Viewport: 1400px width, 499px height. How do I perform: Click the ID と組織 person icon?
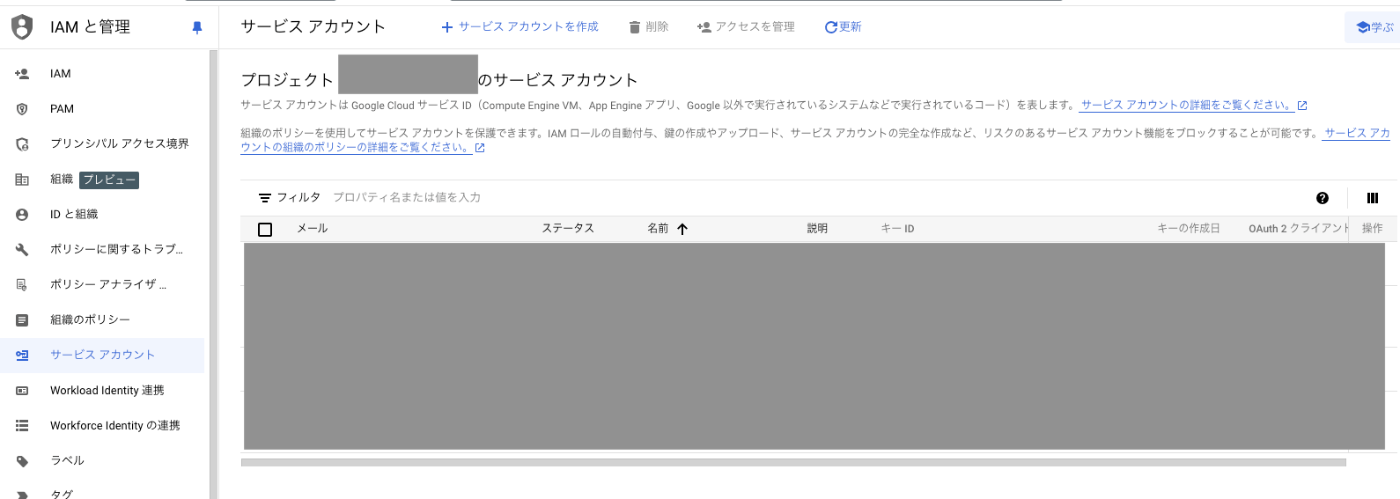(22, 214)
